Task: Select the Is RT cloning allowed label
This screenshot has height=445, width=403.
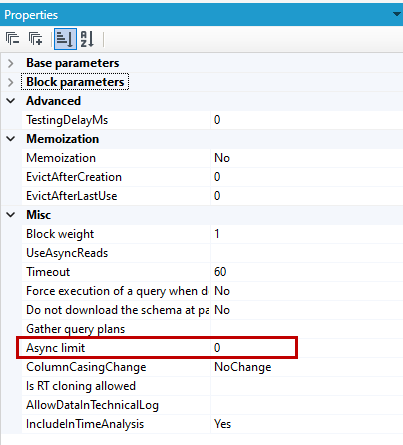Action: coord(81,386)
